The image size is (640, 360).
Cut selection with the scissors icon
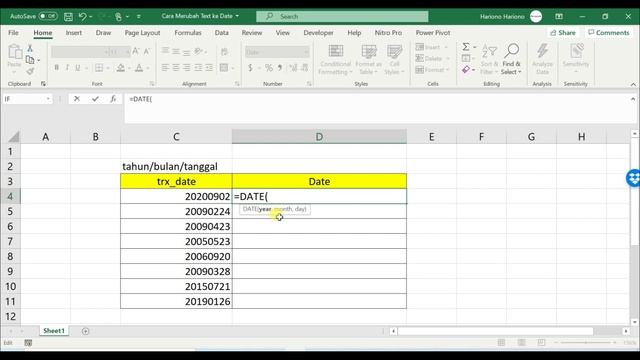coord(30,48)
